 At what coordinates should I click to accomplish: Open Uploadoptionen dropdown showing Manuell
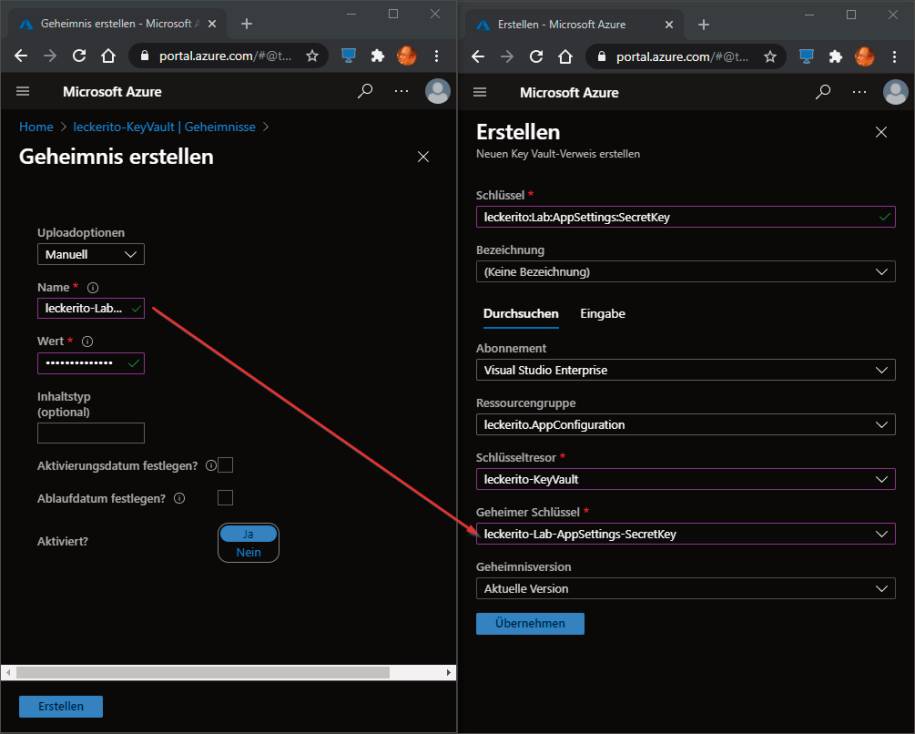tap(91, 254)
